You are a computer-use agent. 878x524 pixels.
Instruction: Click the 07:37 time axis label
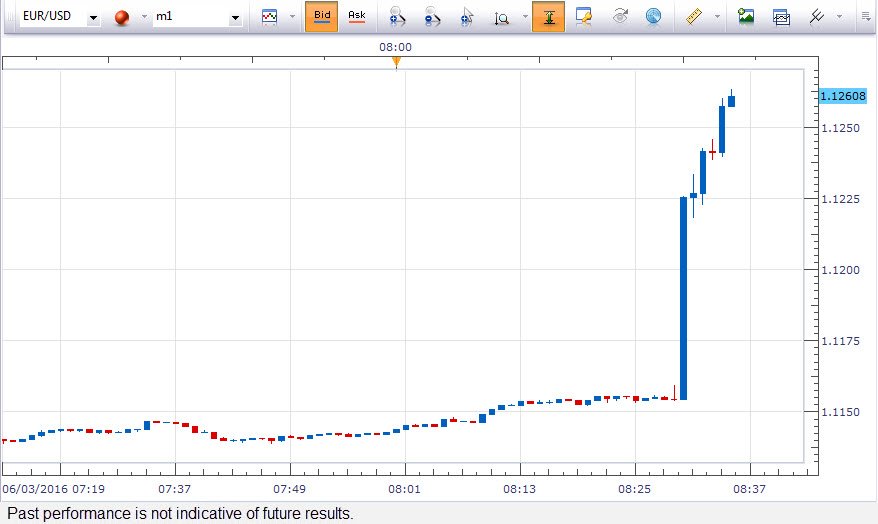pos(175,489)
